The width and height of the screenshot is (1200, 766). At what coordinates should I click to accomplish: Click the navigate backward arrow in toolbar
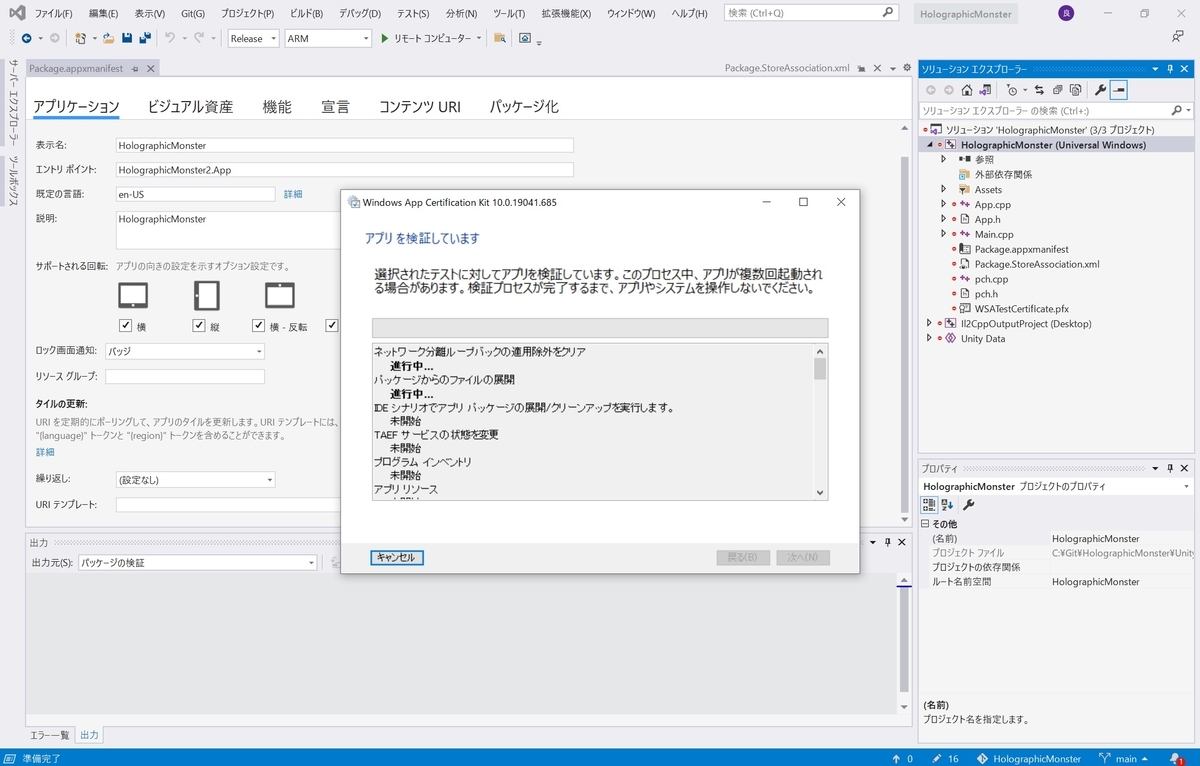pos(26,38)
